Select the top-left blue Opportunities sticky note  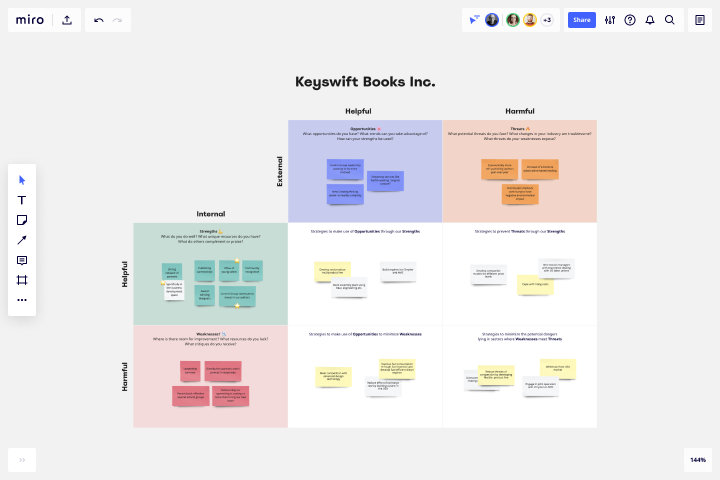click(x=345, y=169)
